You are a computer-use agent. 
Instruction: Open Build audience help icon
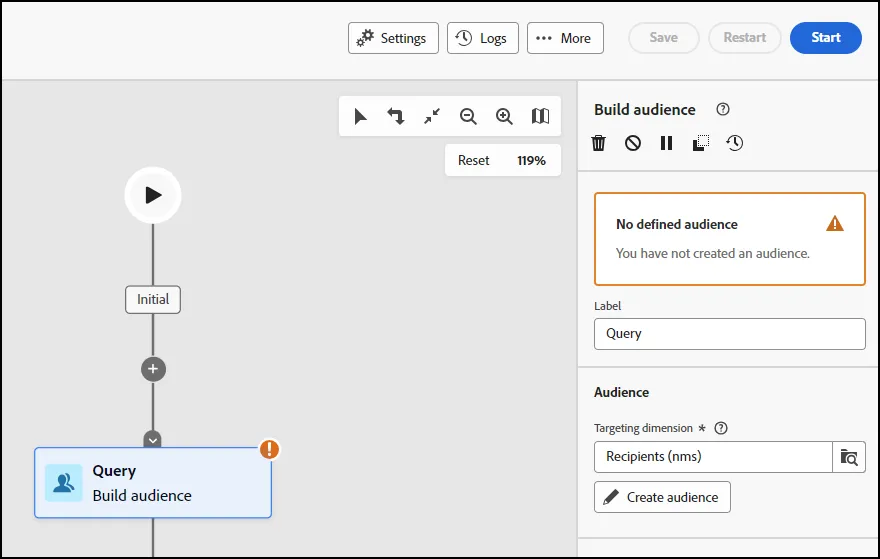723,109
